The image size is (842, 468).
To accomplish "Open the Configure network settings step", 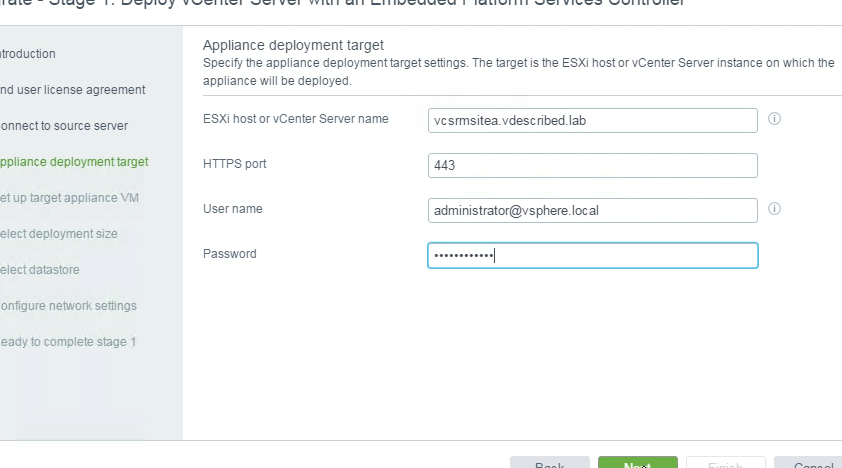I will [x=68, y=305].
